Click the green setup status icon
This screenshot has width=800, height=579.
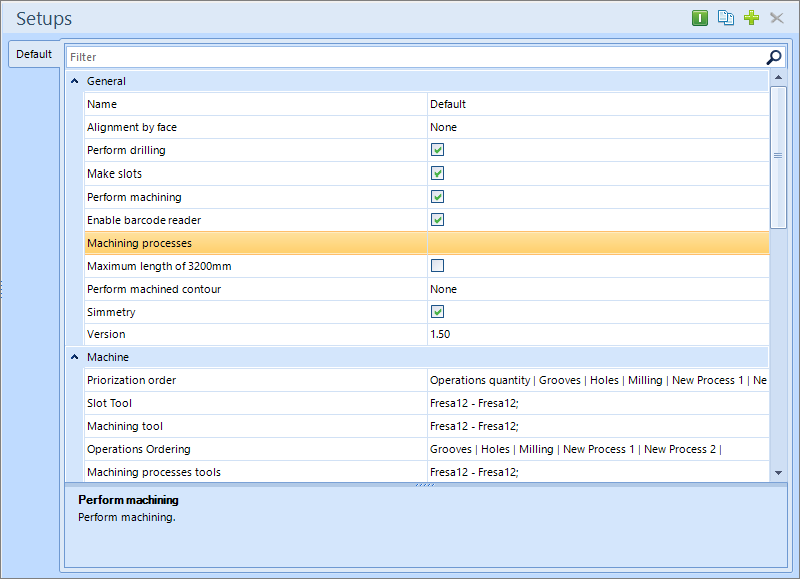(x=699, y=18)
